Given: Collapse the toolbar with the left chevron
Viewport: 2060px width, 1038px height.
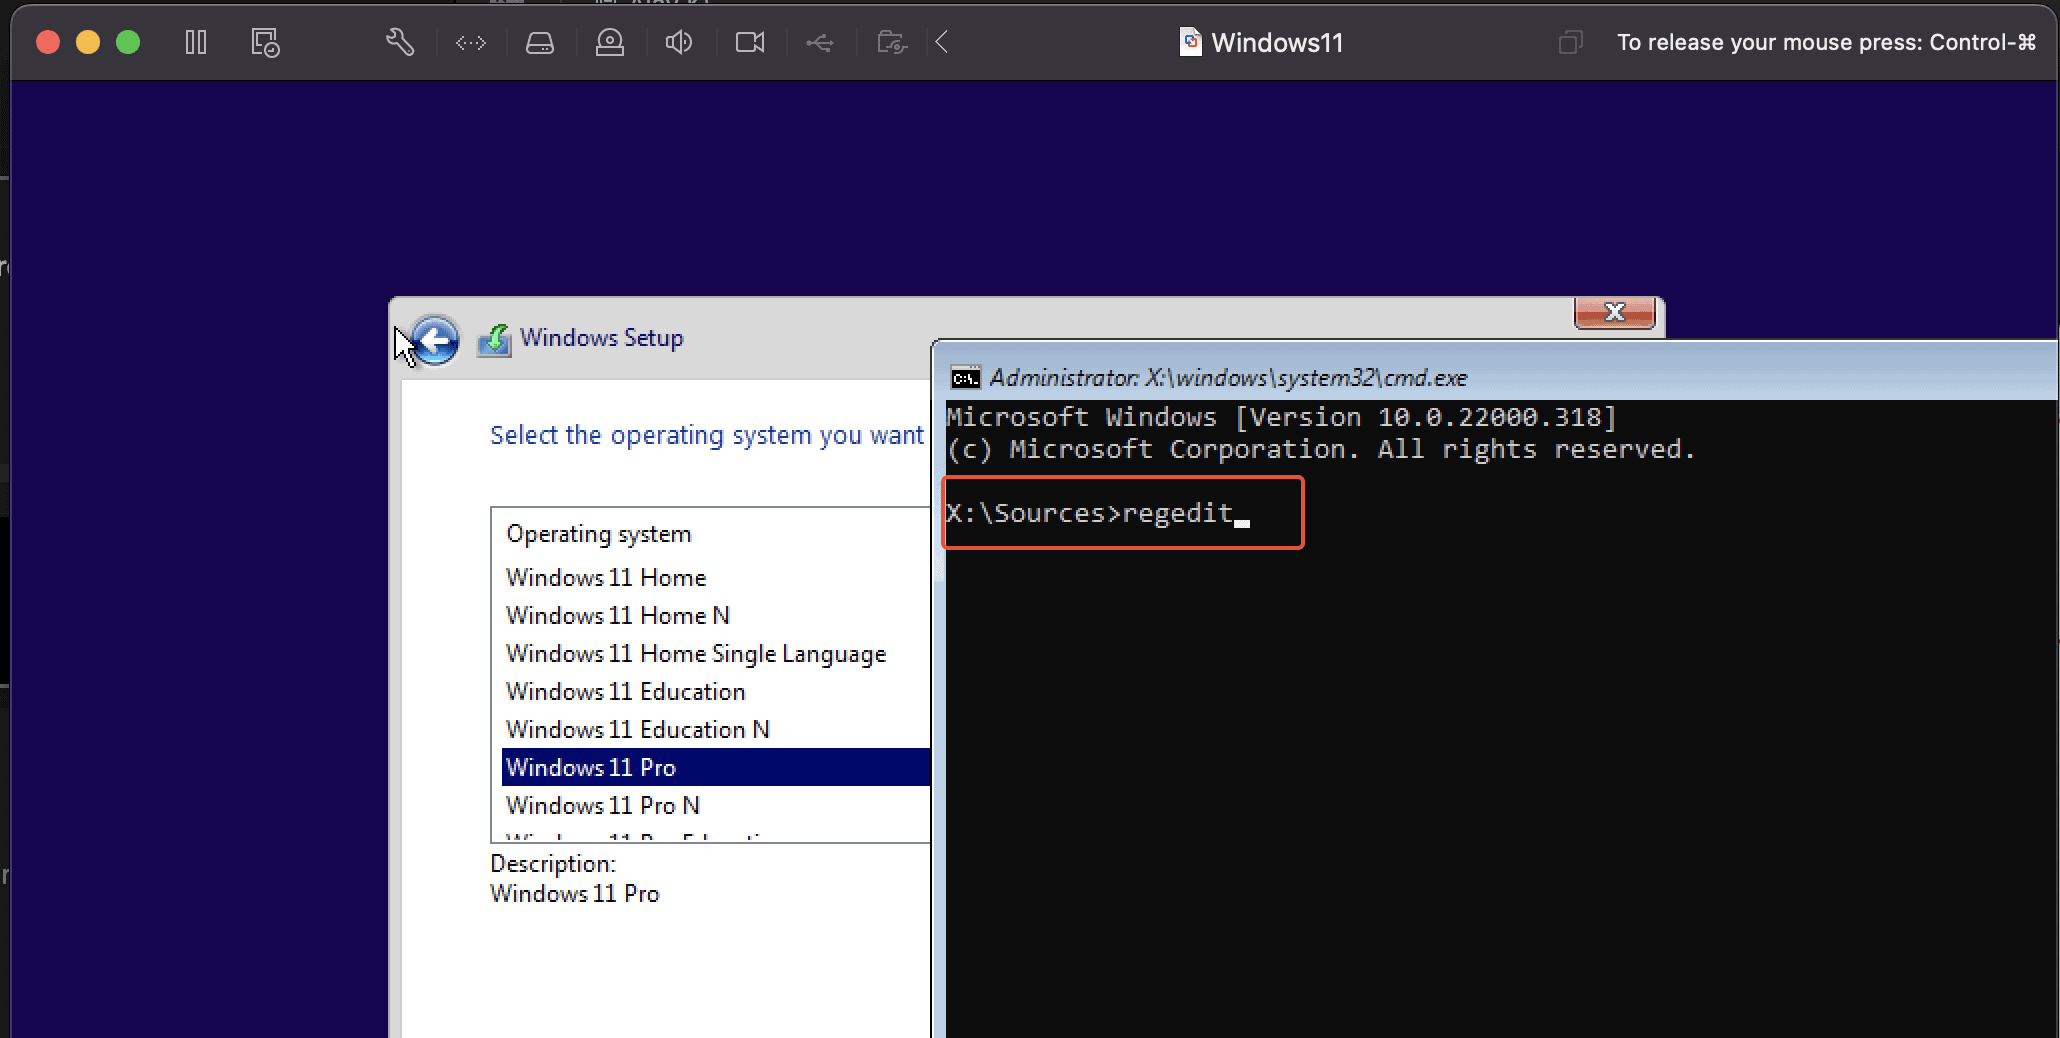Looking at the screenshot, I should [941, 42].
